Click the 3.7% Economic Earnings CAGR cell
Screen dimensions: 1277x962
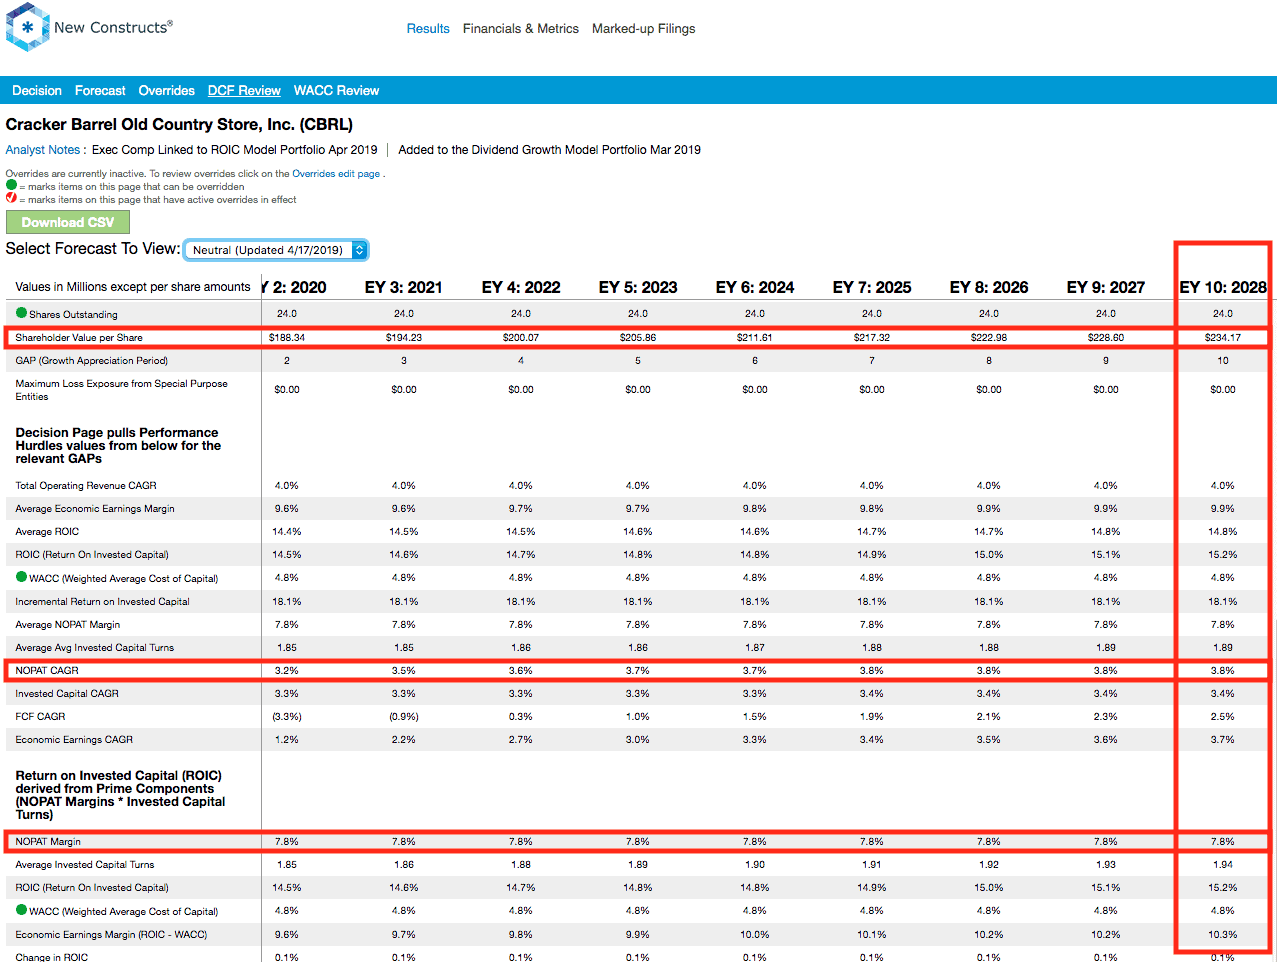[1223, 740]
